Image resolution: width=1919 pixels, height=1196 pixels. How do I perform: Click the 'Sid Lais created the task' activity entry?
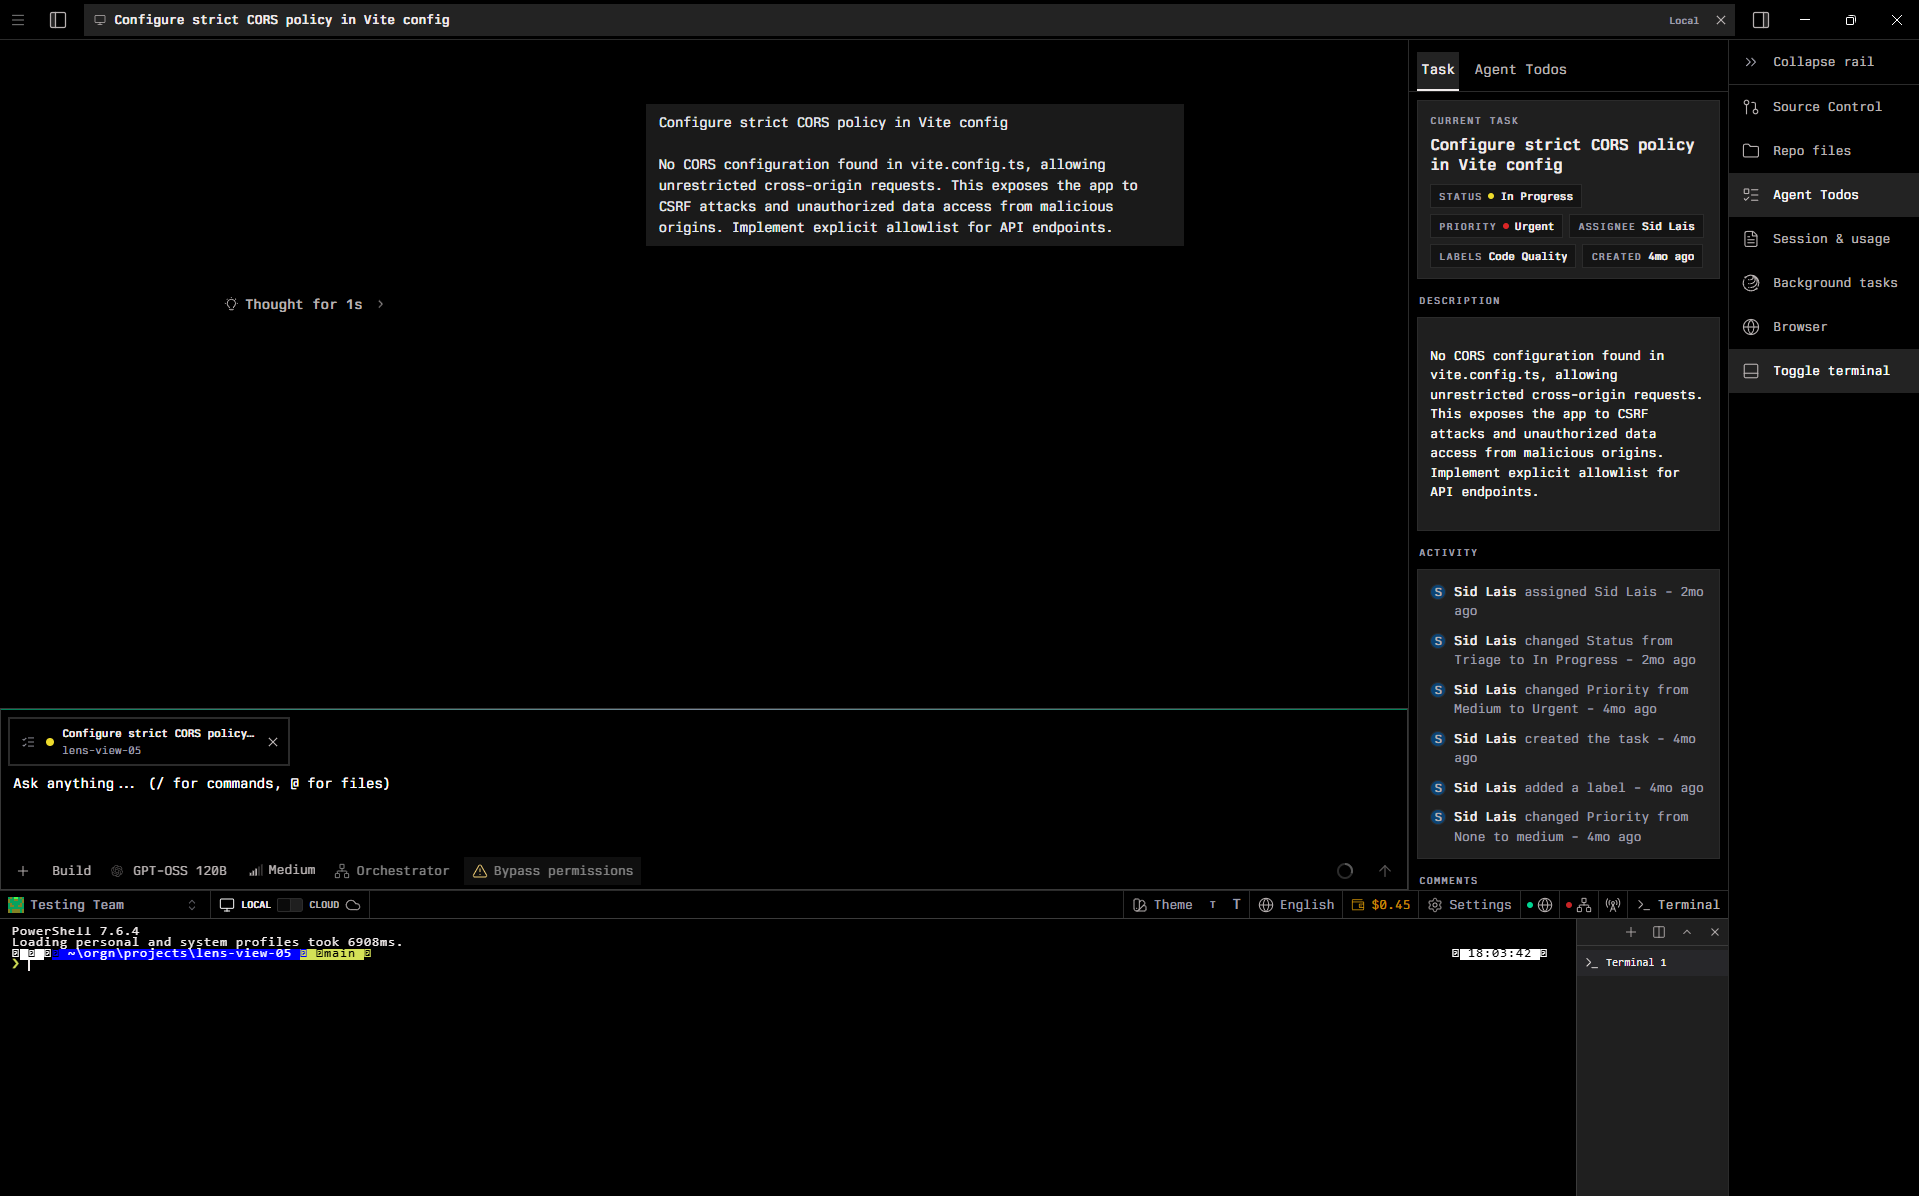point(1567,749)
